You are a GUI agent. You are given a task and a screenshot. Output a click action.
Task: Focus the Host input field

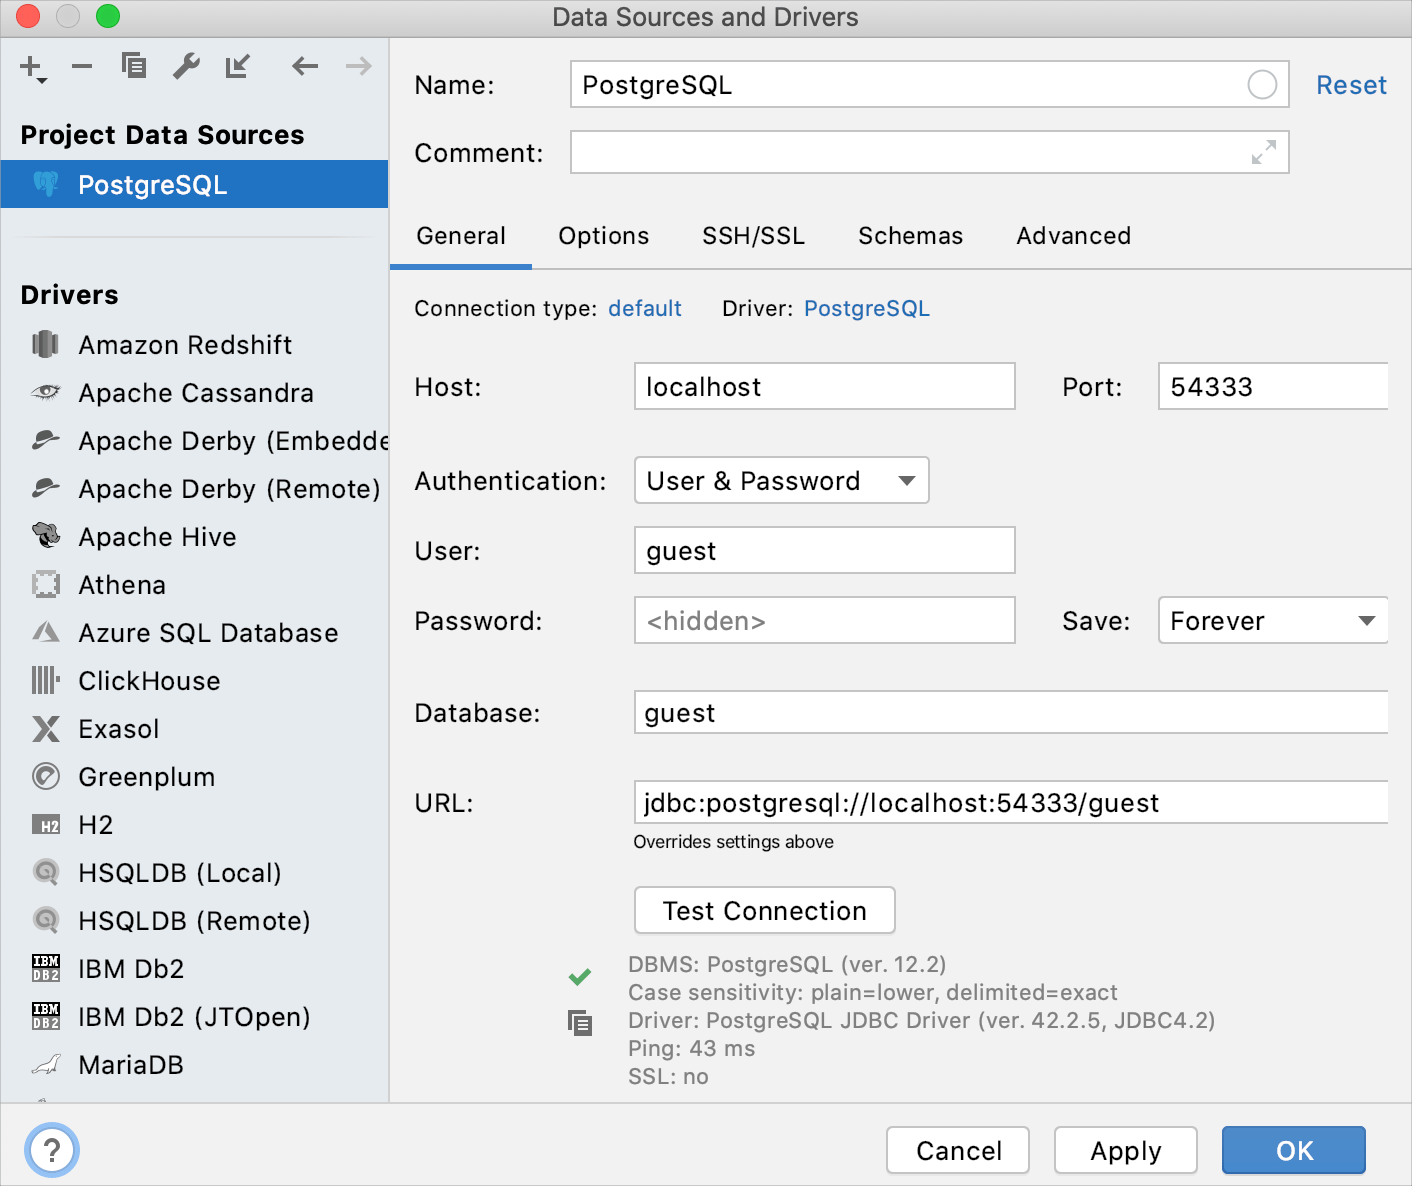point(824,387)
